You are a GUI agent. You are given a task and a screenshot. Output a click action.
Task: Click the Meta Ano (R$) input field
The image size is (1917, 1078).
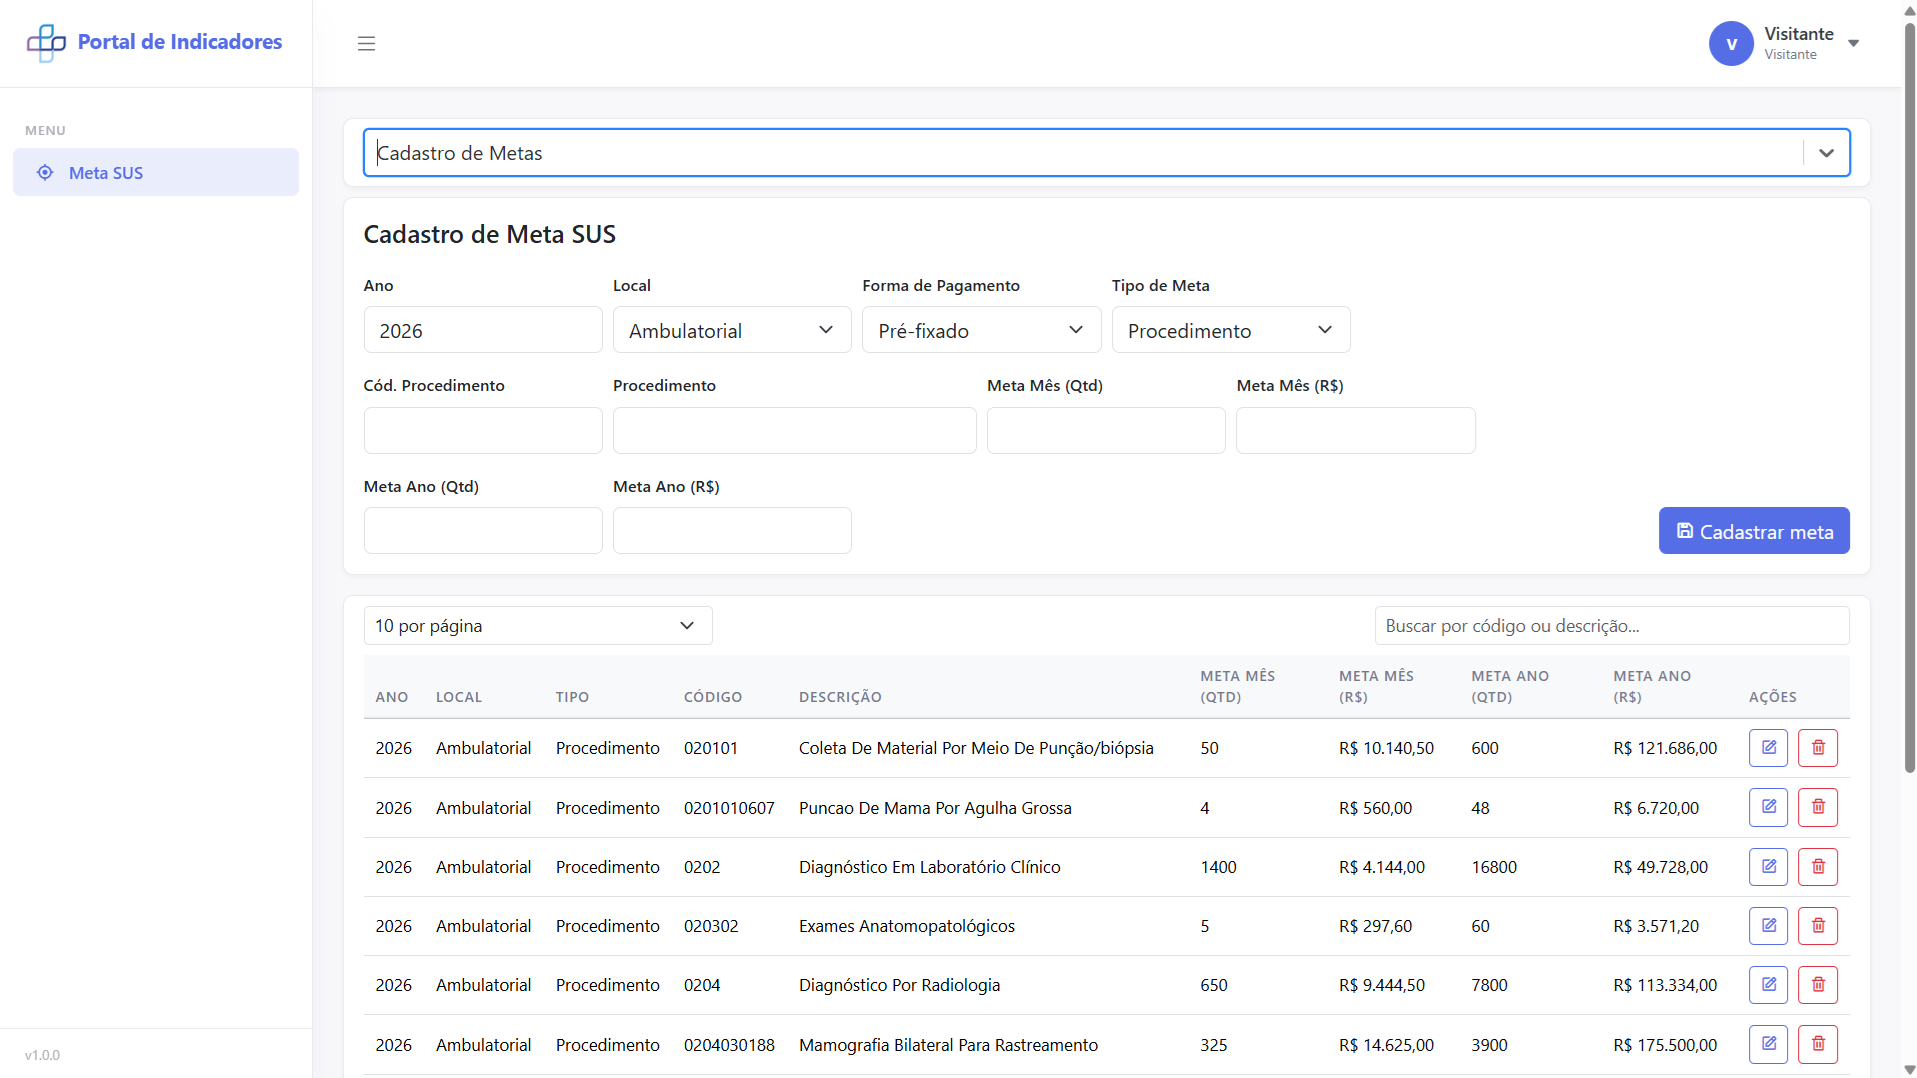coord(732,531)
